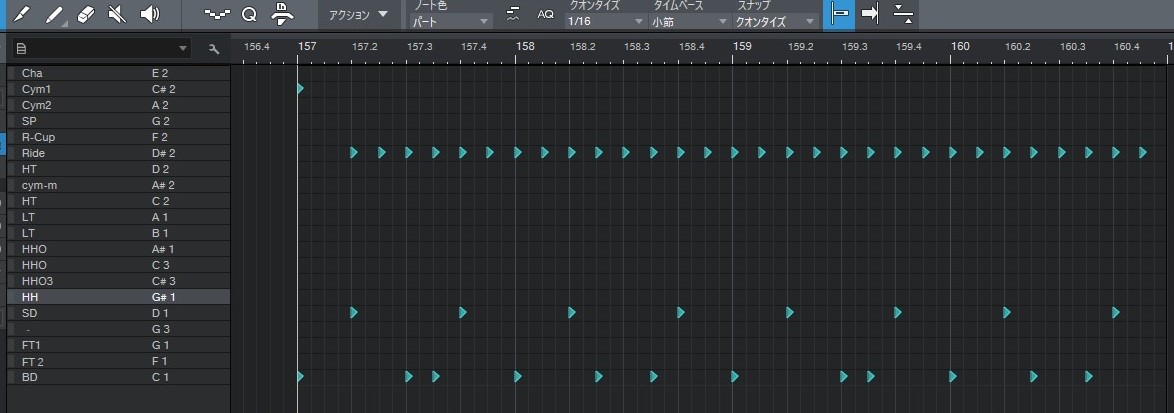Screen dimensions: 1174x413
Task: Click the Cym1 note at bar 157
Action: click(x=300, y=89)
